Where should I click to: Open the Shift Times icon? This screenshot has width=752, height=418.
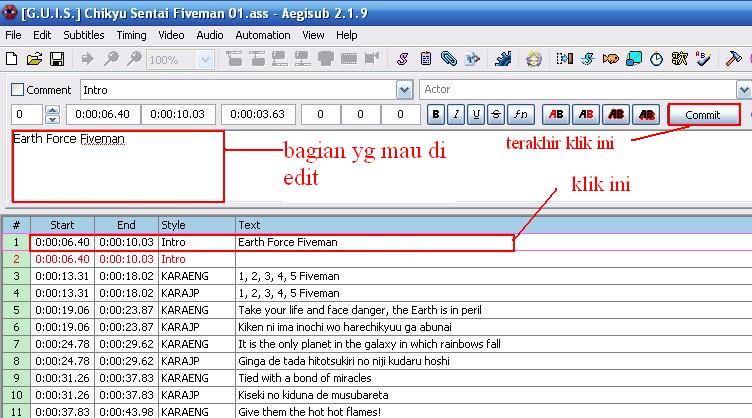[564, 59]
